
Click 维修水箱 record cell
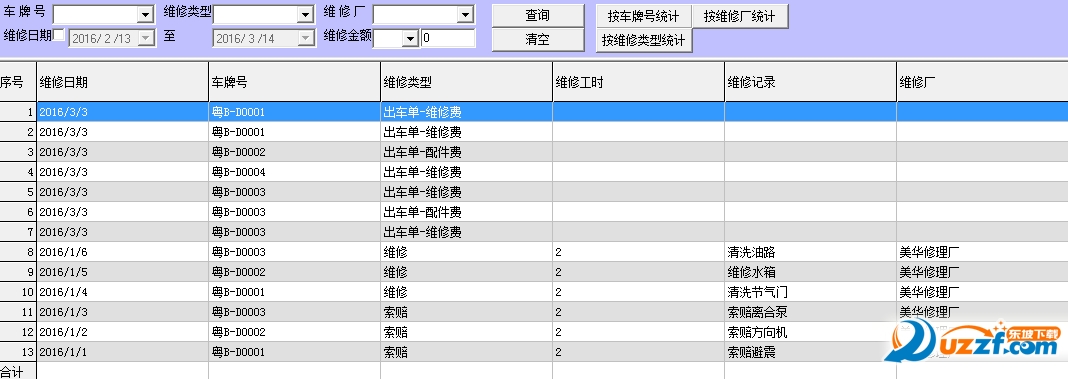811,272
